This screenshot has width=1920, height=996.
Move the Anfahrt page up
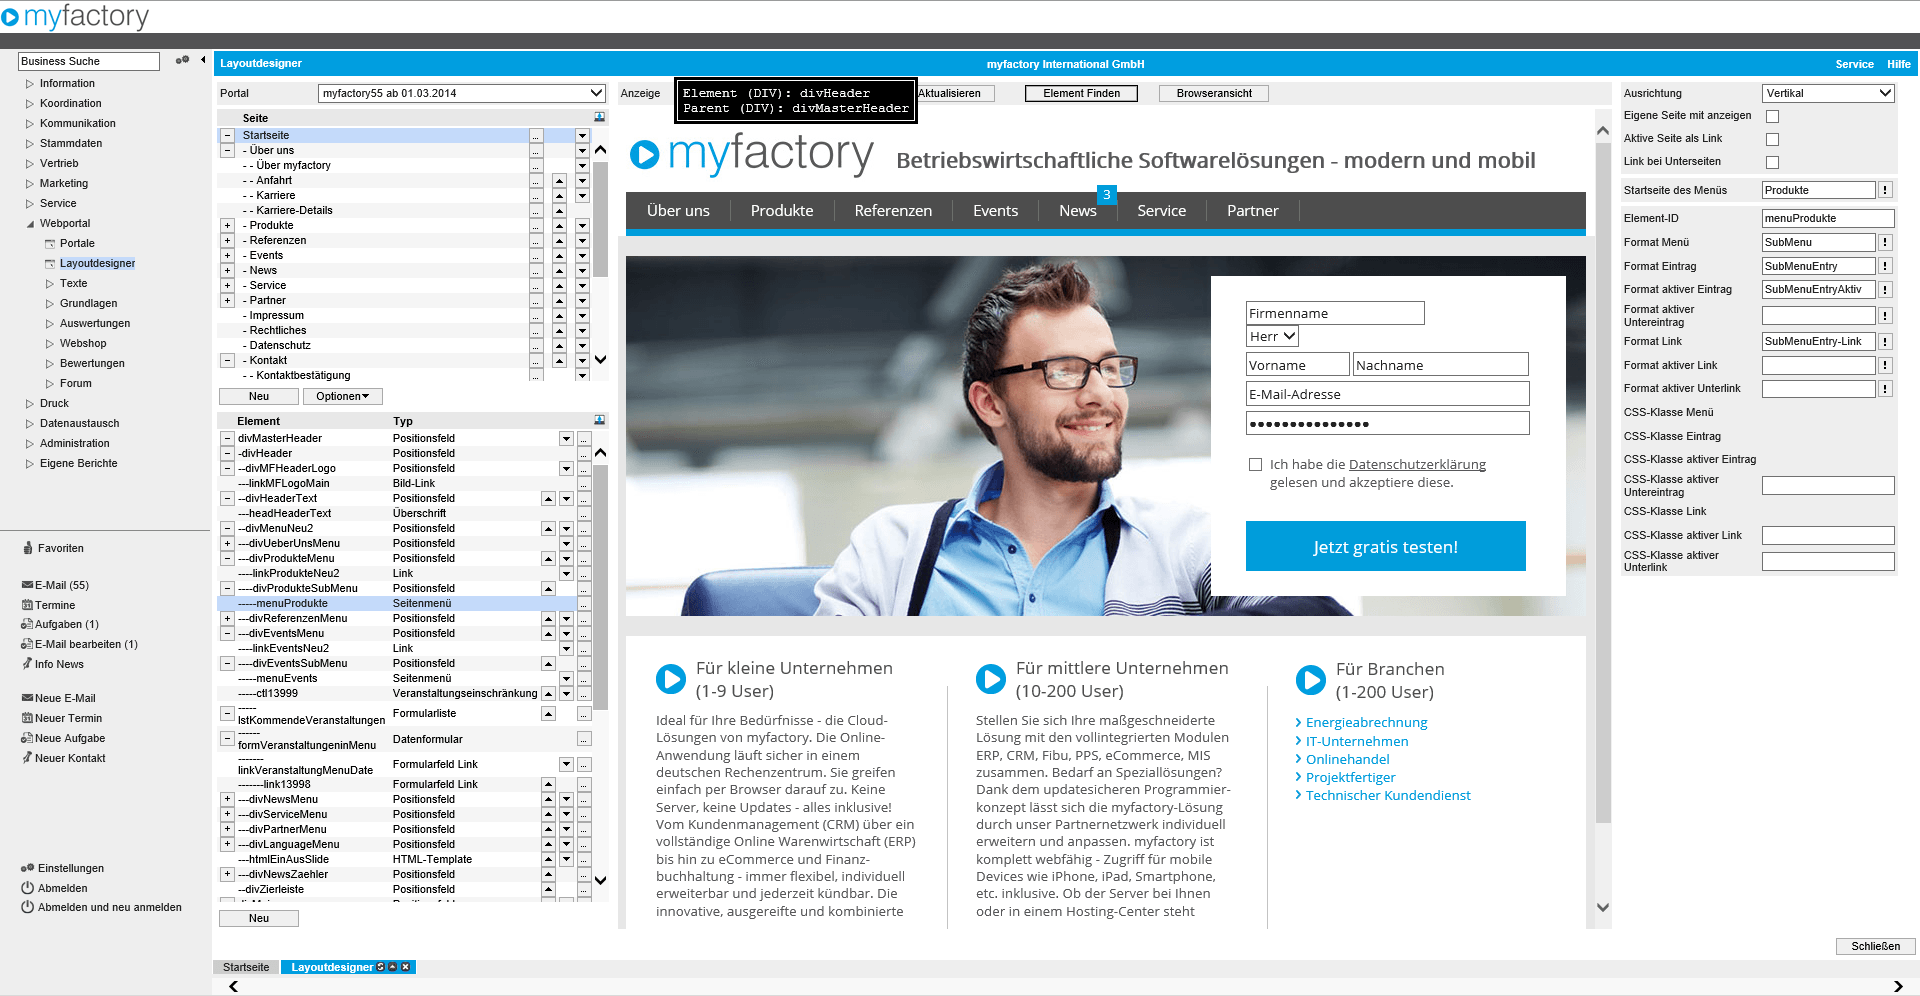pos(559,180)
